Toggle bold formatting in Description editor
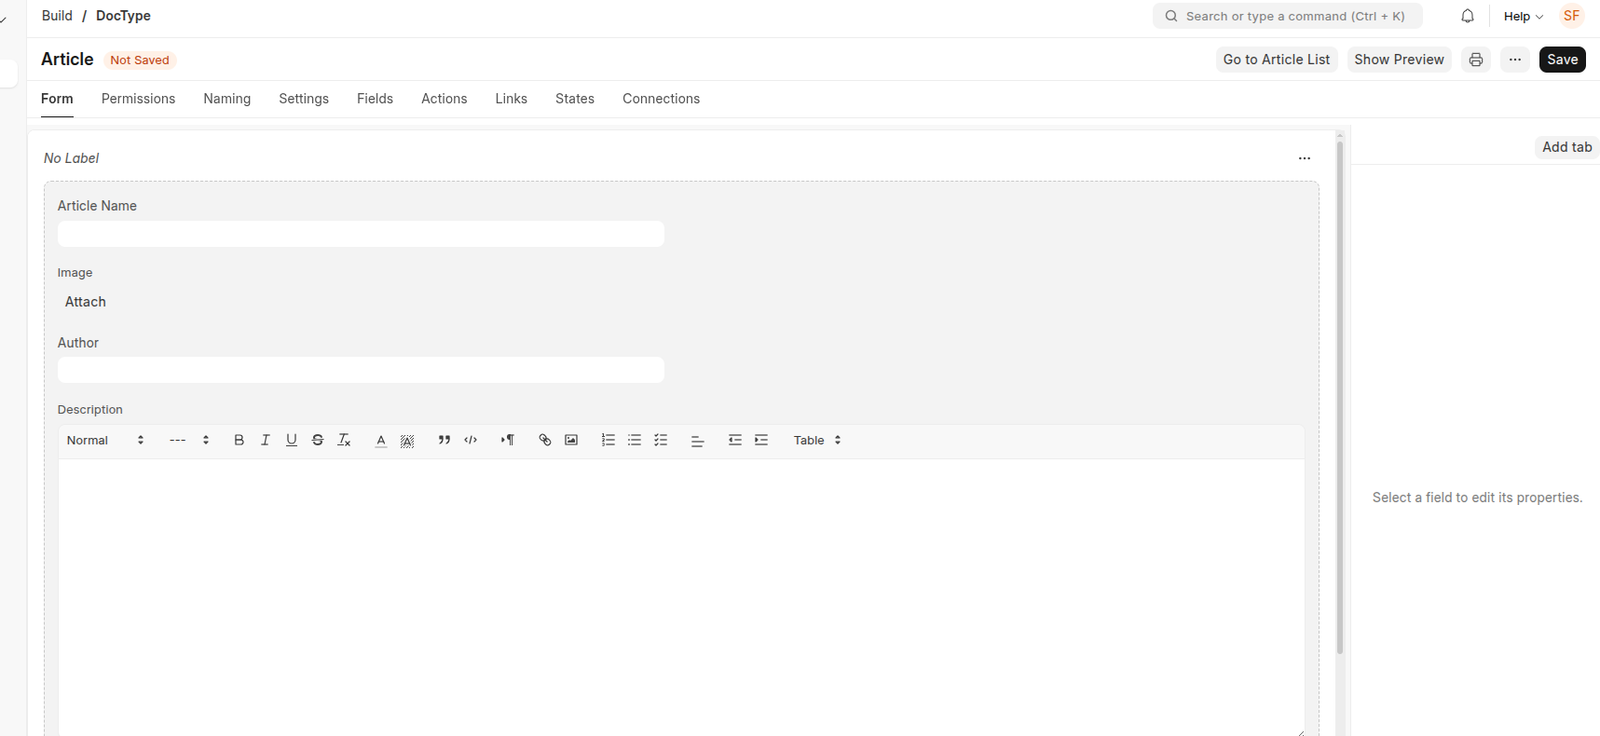Viewport: 1600px width, 736px height. 239,440
